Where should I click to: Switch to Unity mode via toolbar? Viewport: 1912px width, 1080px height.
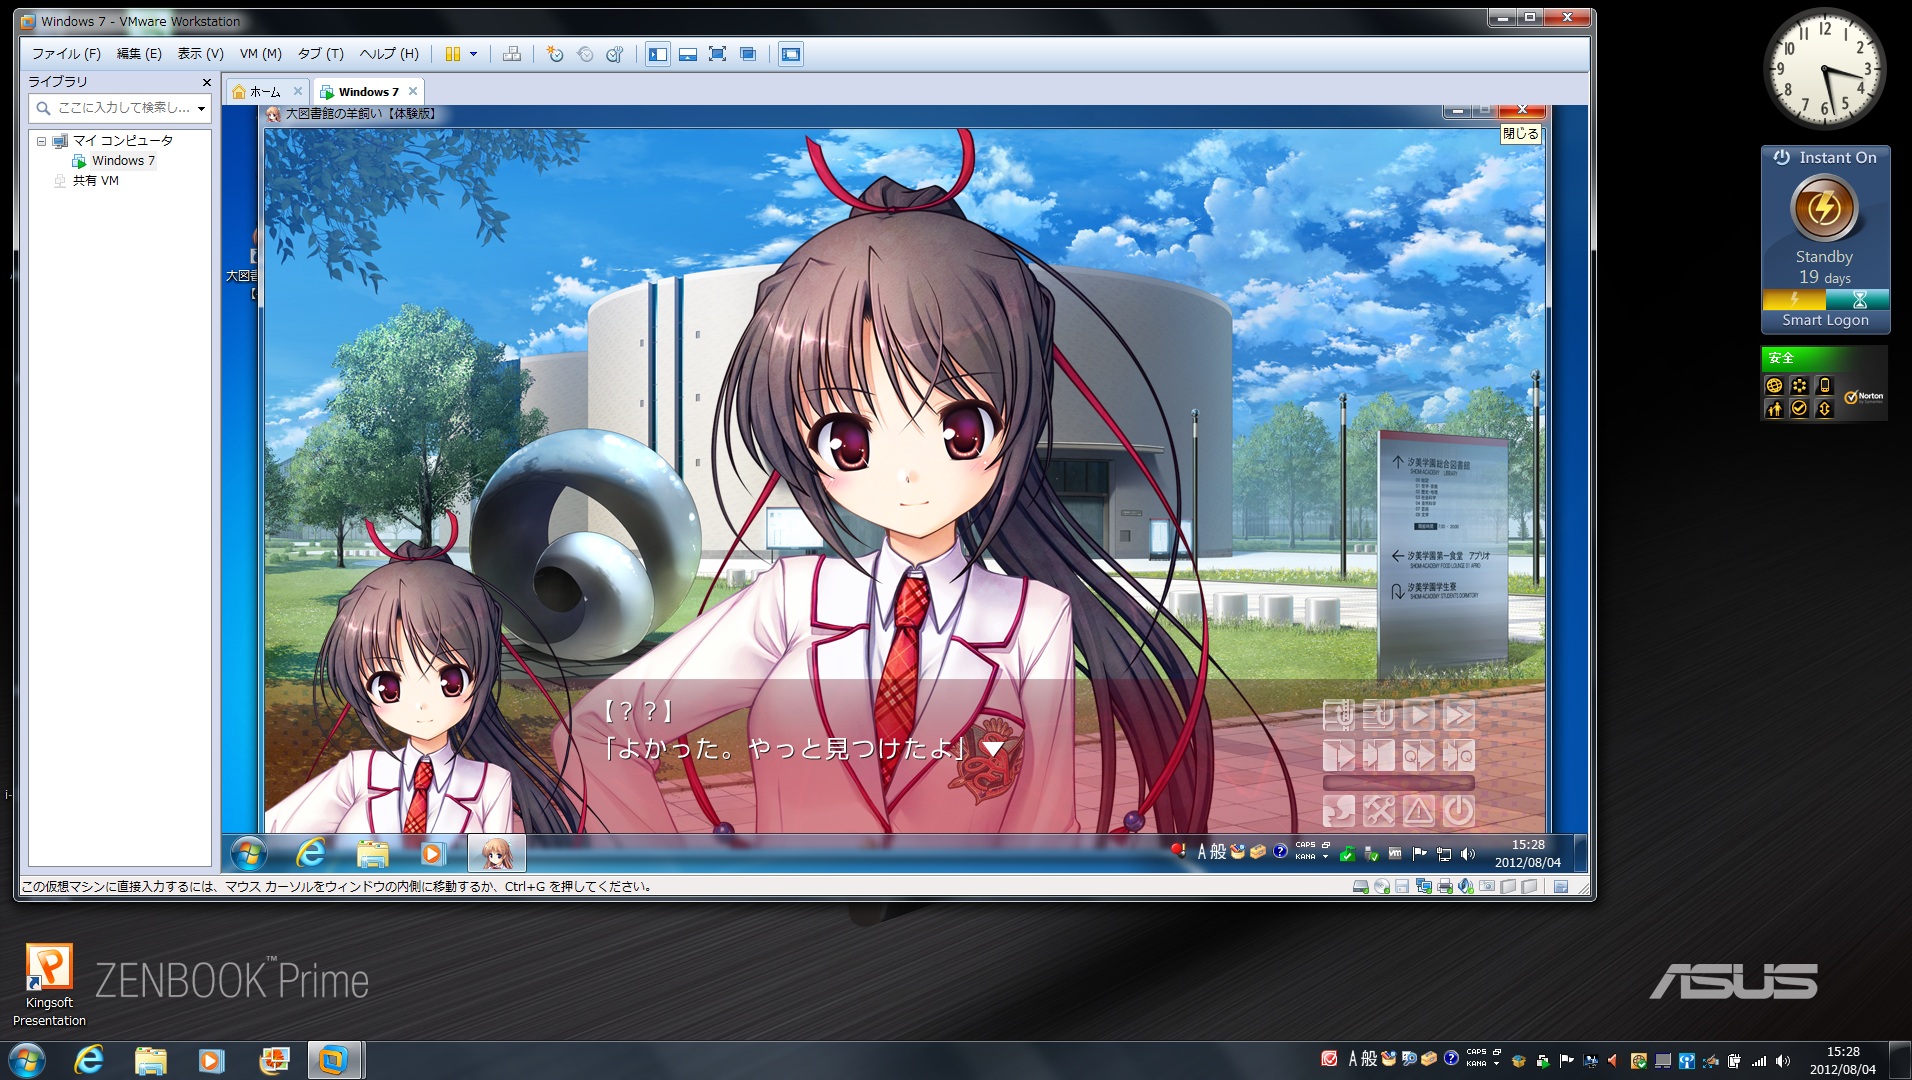click(x=747, y=54)
